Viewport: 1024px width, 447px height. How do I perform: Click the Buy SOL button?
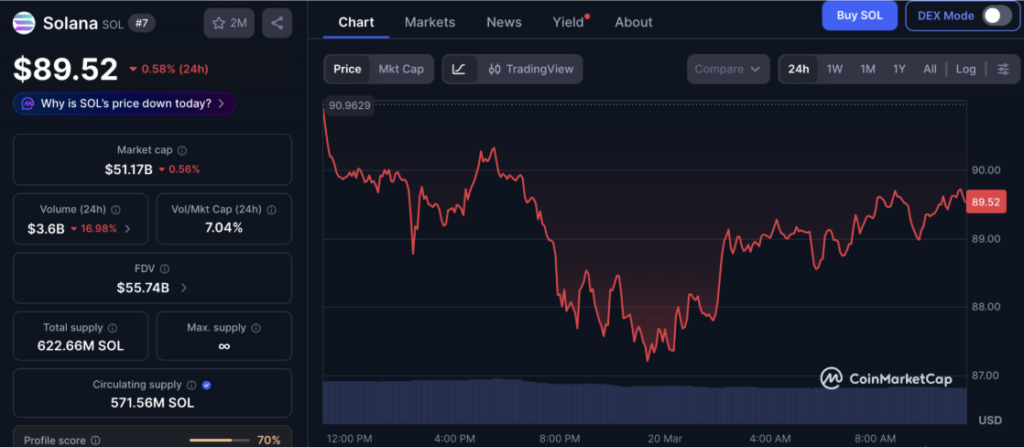click(858, 16)
